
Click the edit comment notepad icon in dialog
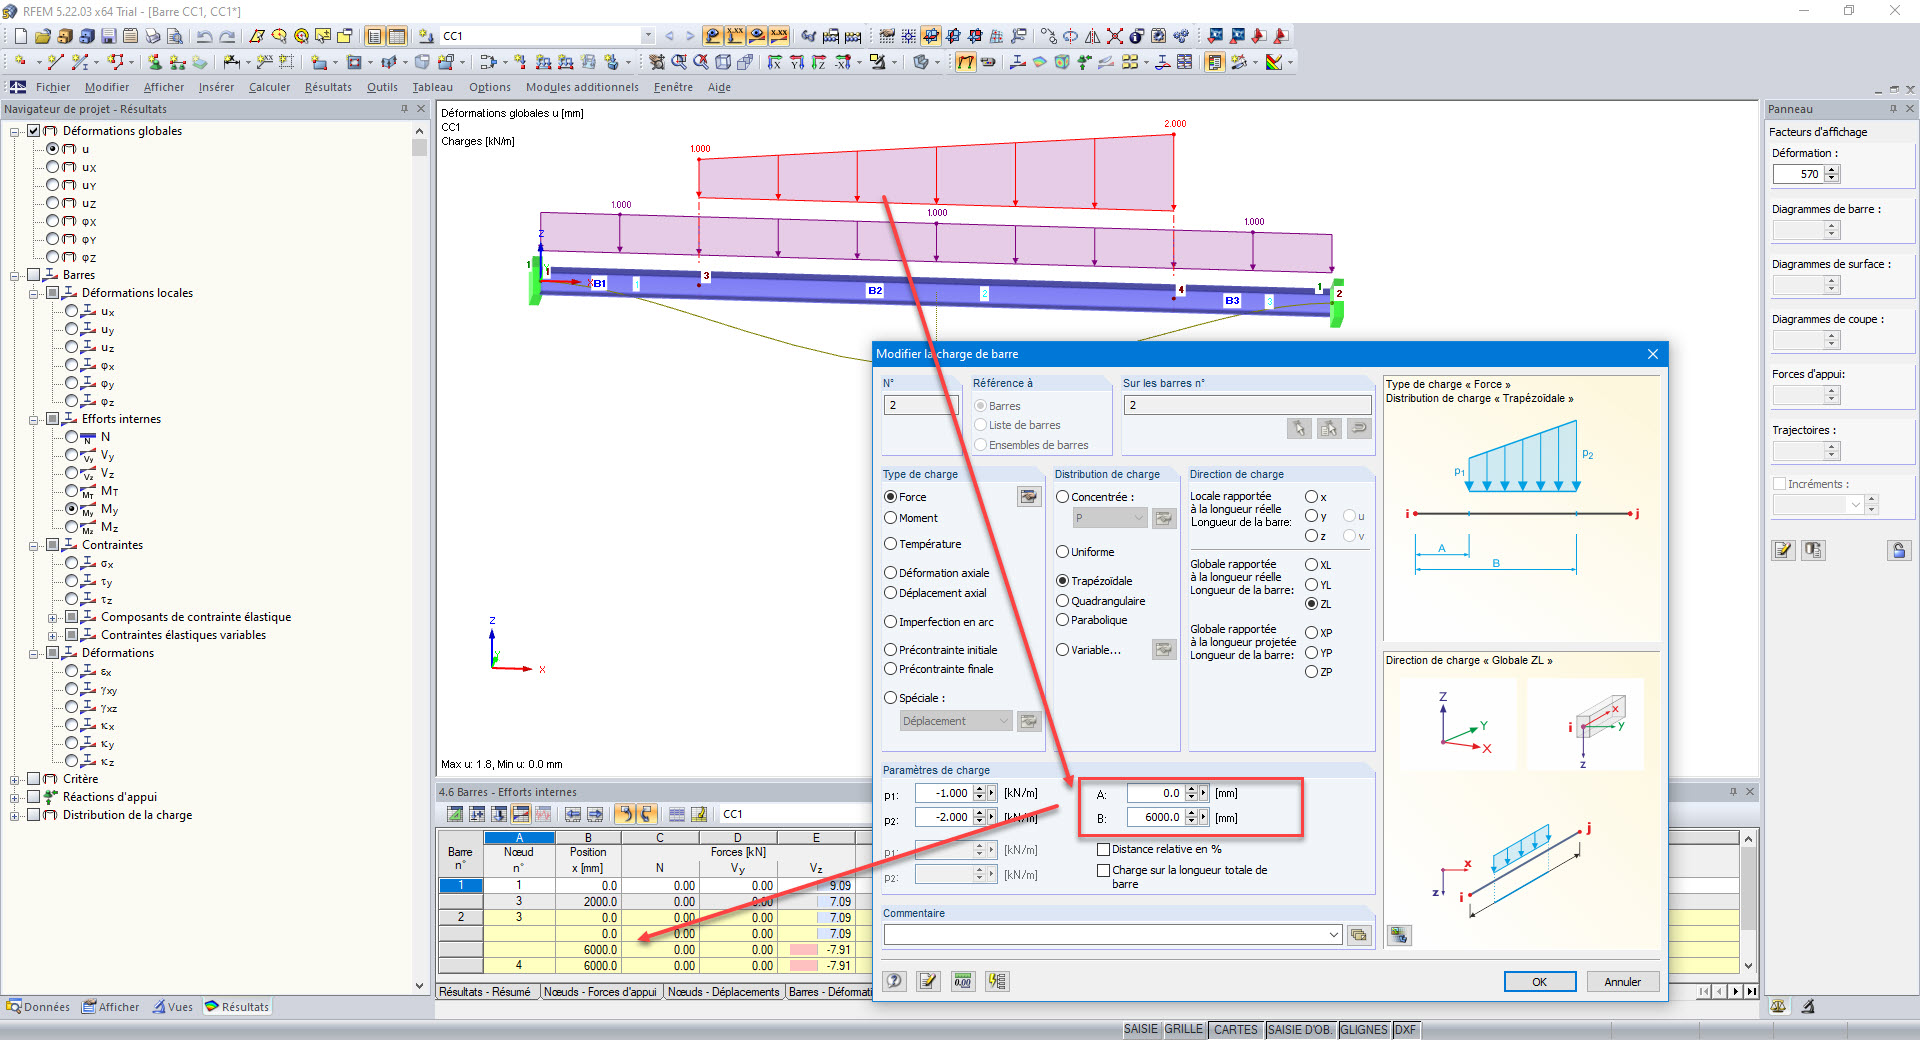click(929, 981)
